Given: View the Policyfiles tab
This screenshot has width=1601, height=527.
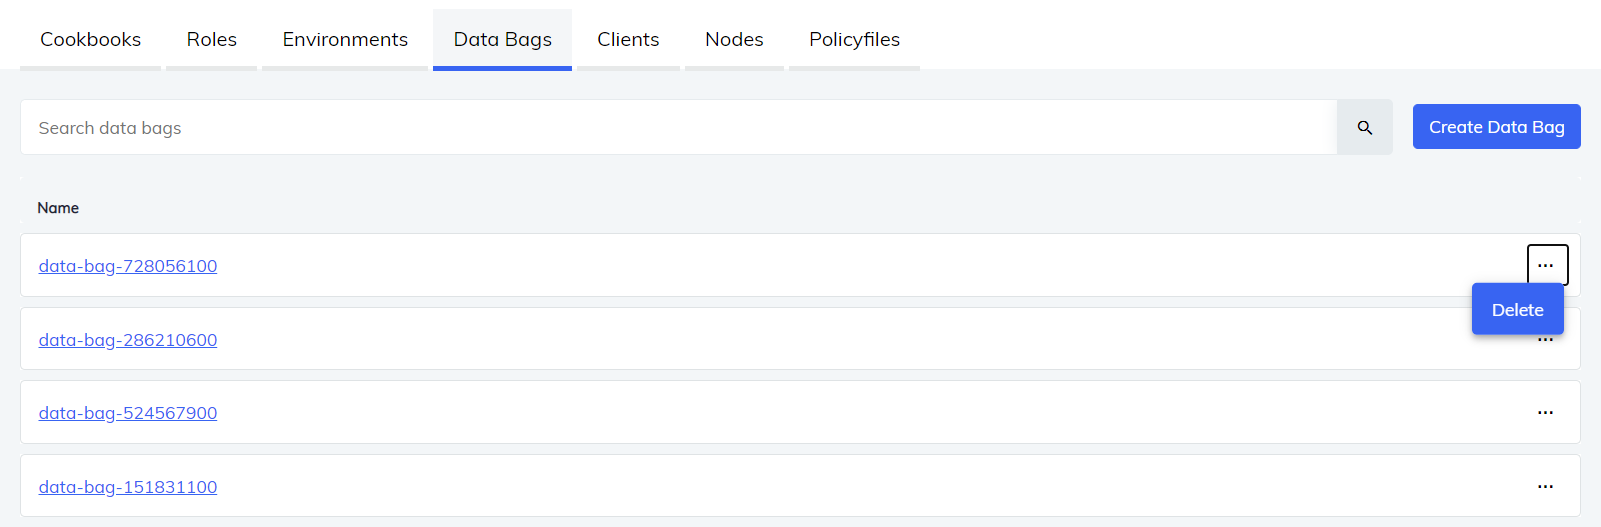Looking at the screenshot, I should [854, 39].
